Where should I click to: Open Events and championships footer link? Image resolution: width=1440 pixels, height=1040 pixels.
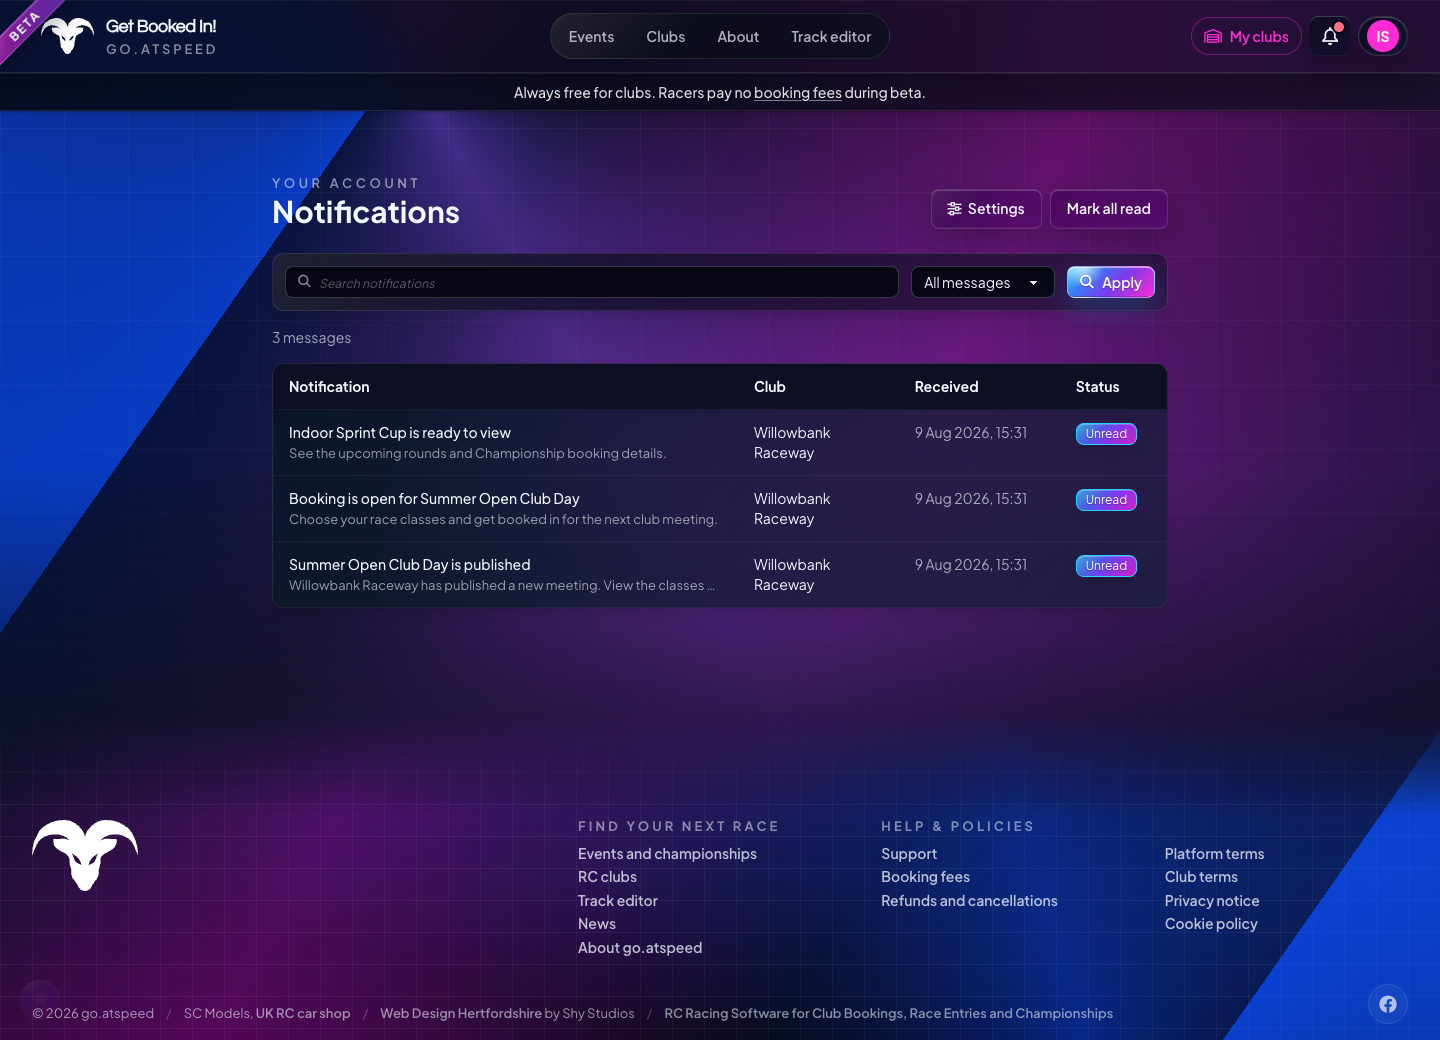pyautogui.click(x=667, y=854)
